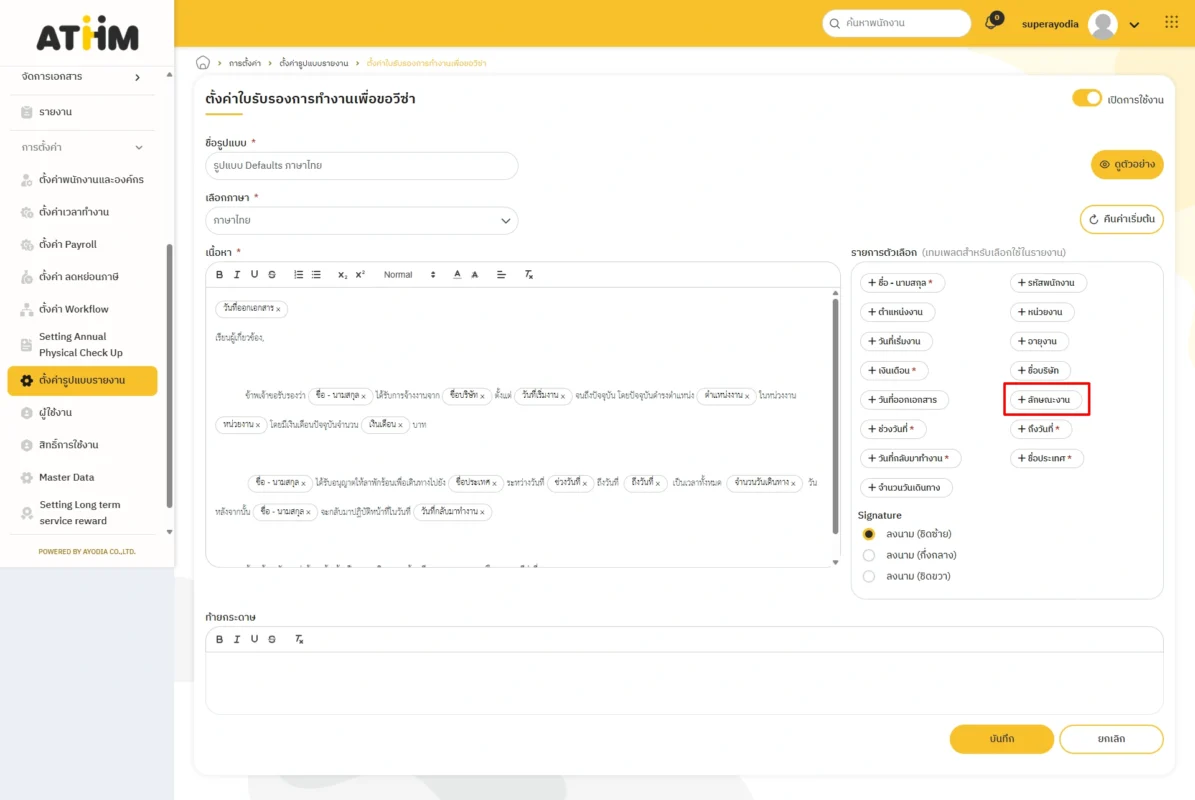The image size is (1195, 800).
Task: Select signature ลงนาม (ชิดขวา) option
Action: tap(868, 576)
